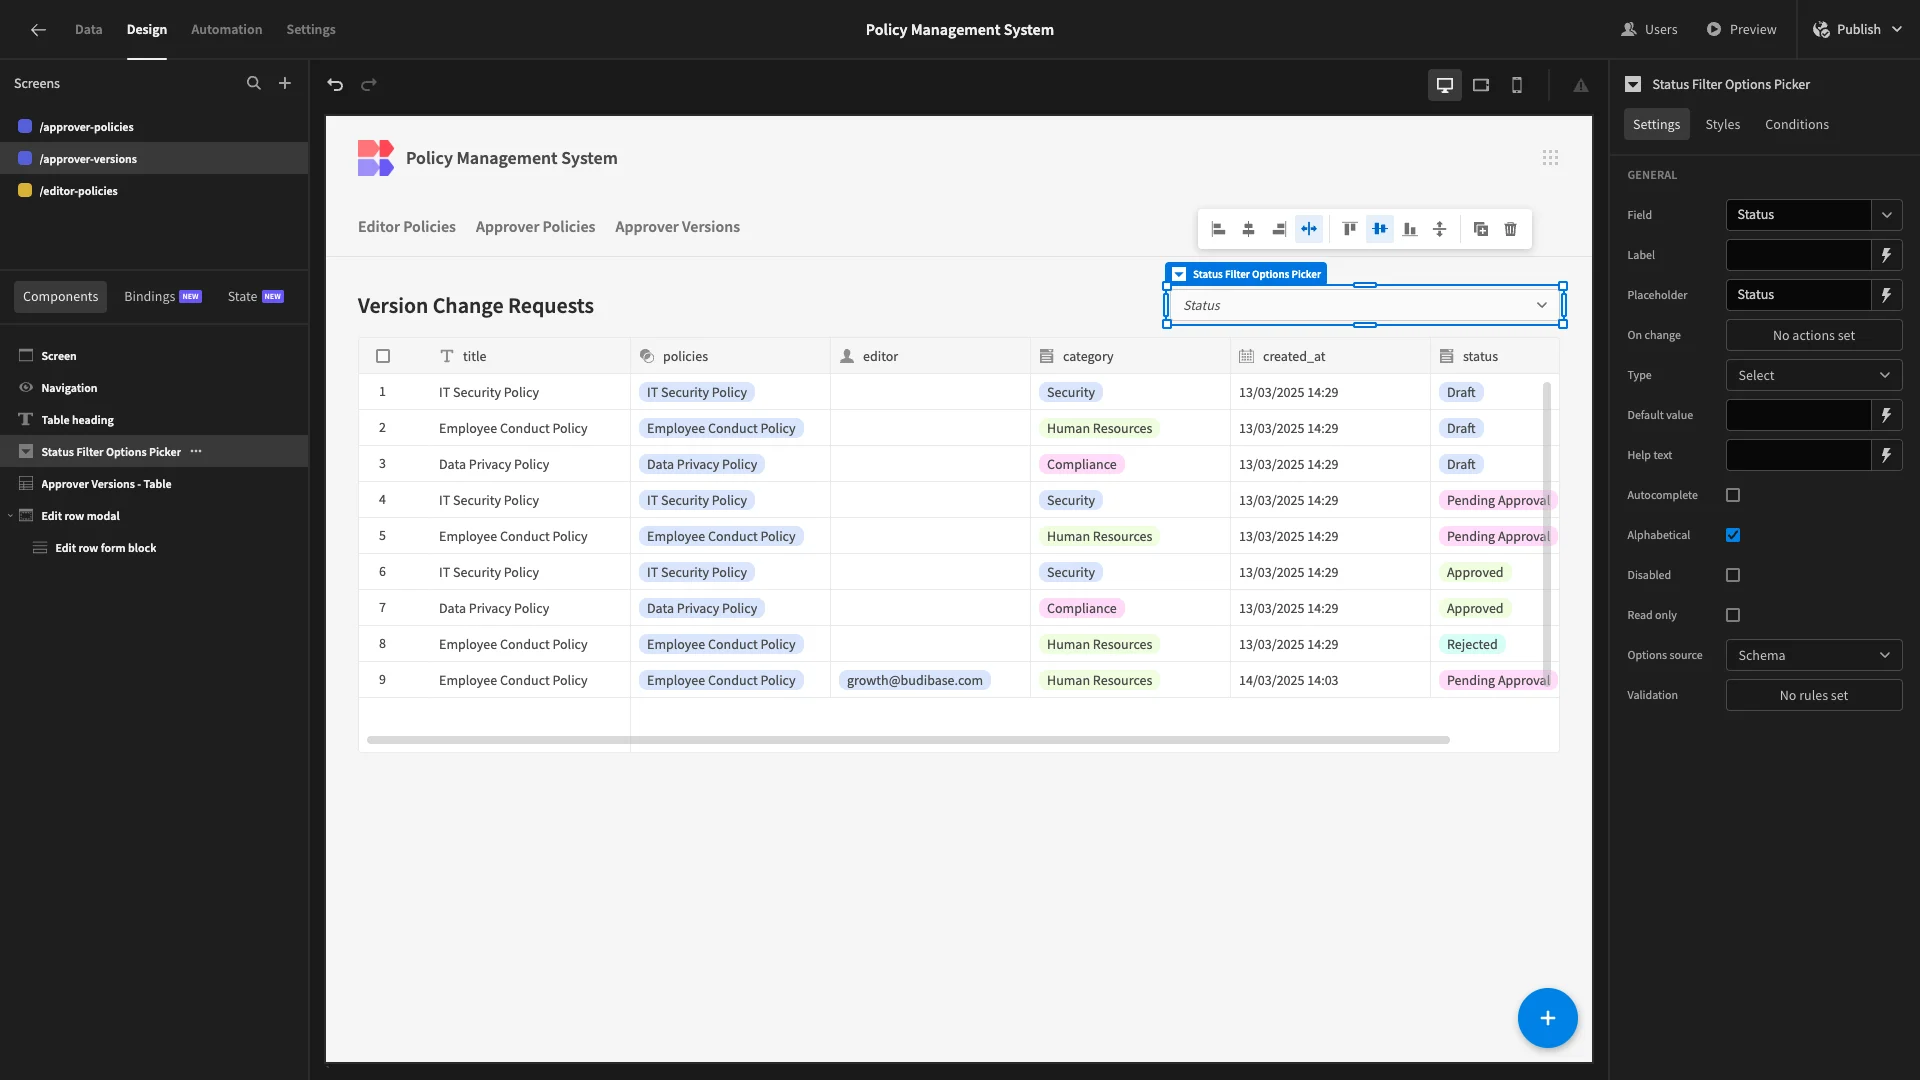The image size is (1920, 1080).
Task: Click the blue add component button
Action: pos(1547,1018)
